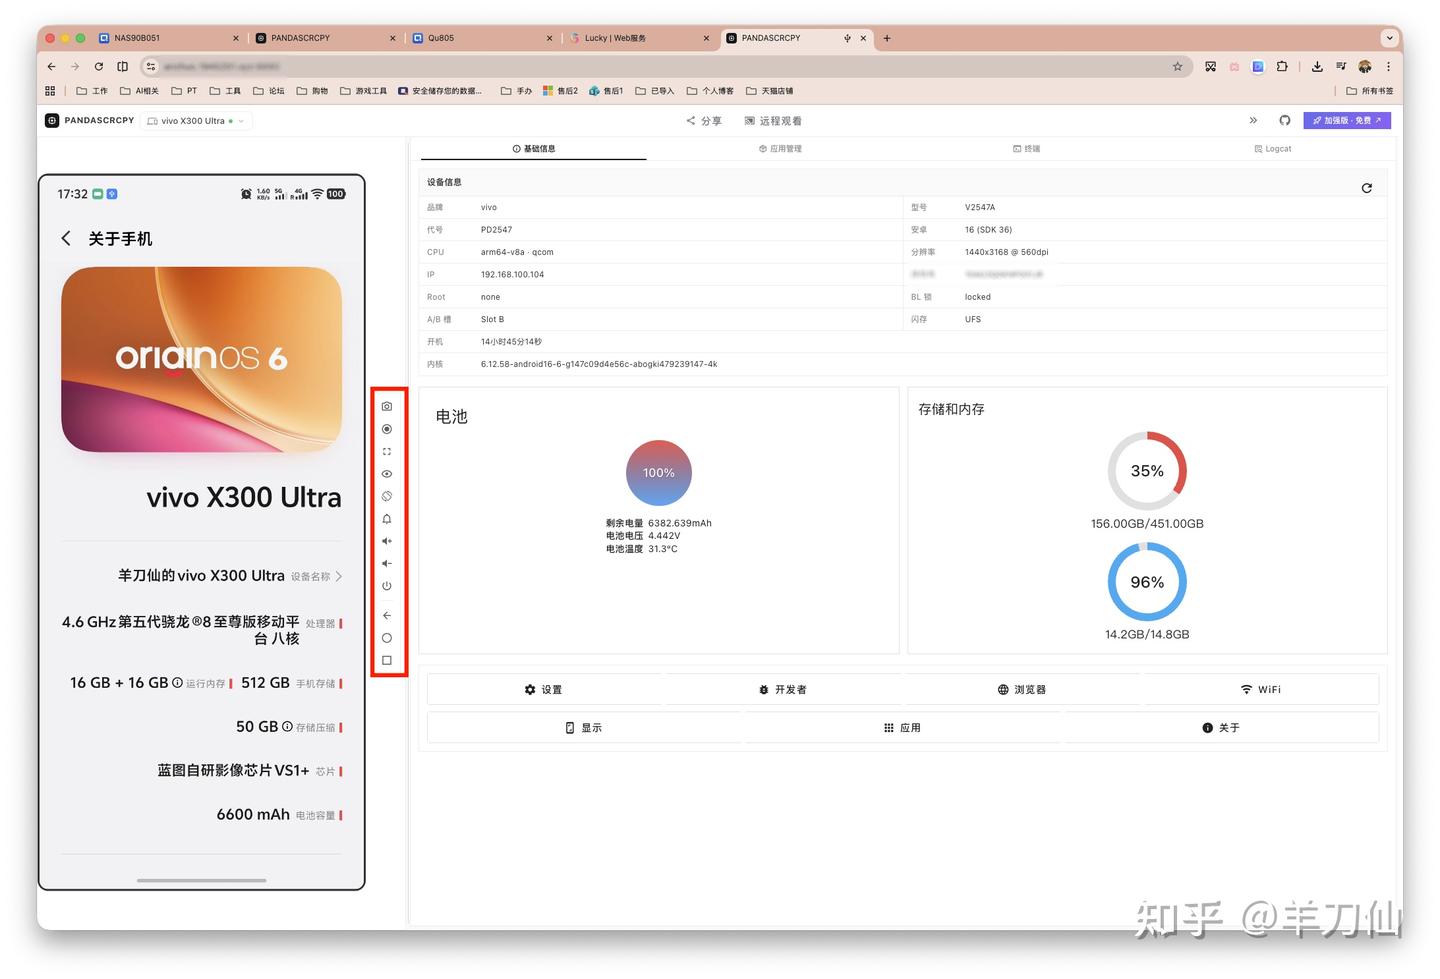
Task: Open the browser profile avatar
Action: click(1365, 66)
